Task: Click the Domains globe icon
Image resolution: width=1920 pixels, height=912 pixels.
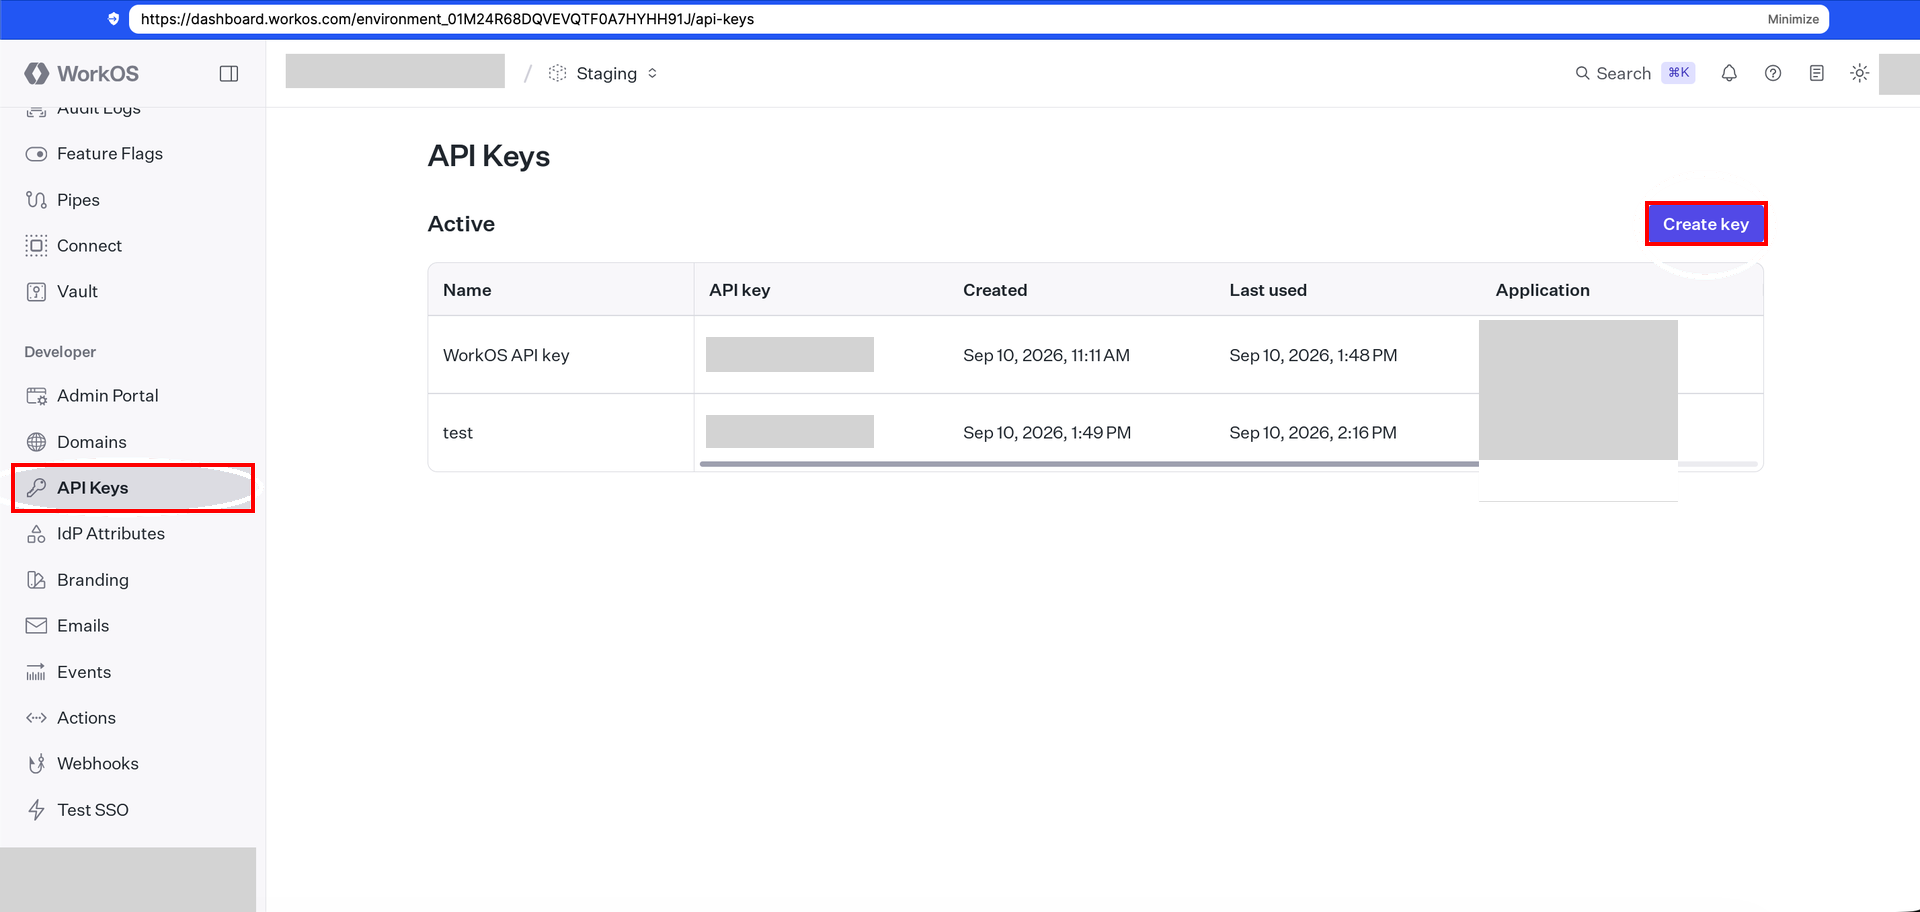Action: (x=36, y=442)
